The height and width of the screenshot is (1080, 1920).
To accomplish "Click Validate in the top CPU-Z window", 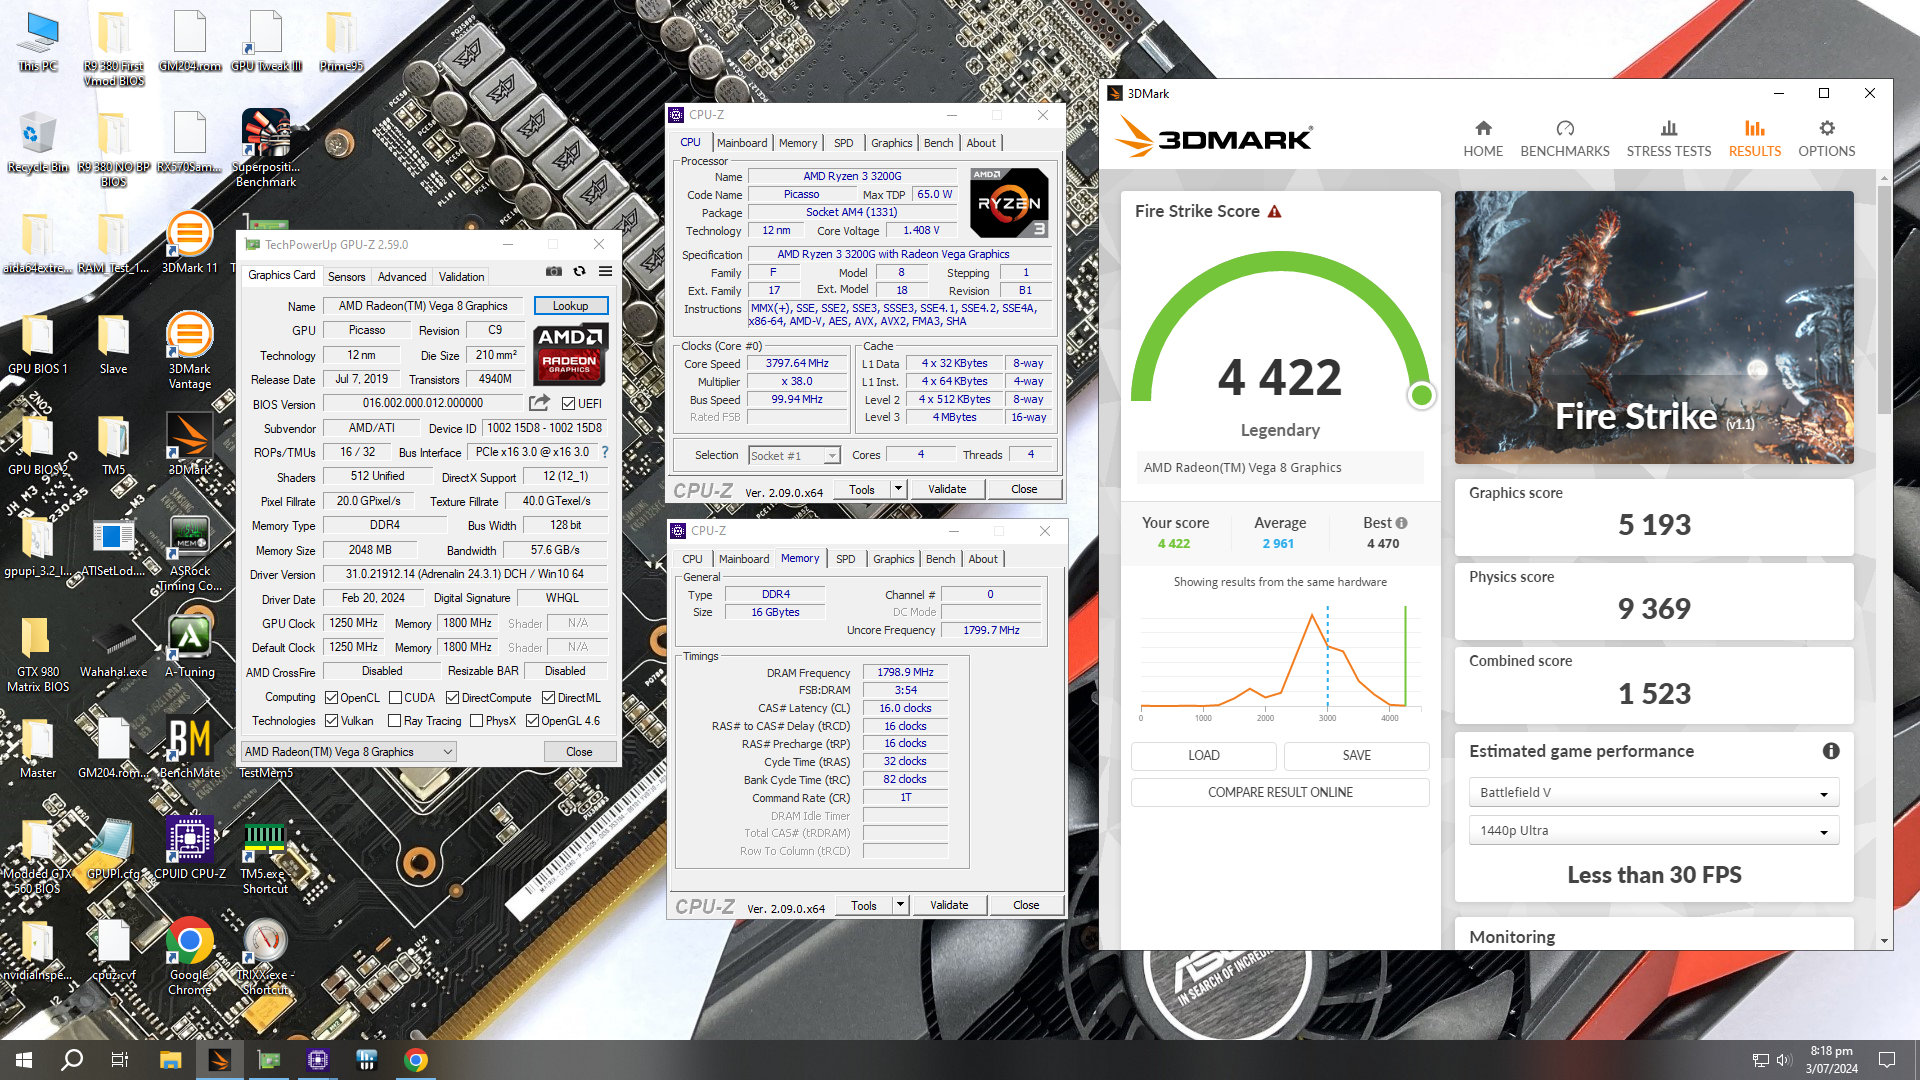I will coord(947,489).
